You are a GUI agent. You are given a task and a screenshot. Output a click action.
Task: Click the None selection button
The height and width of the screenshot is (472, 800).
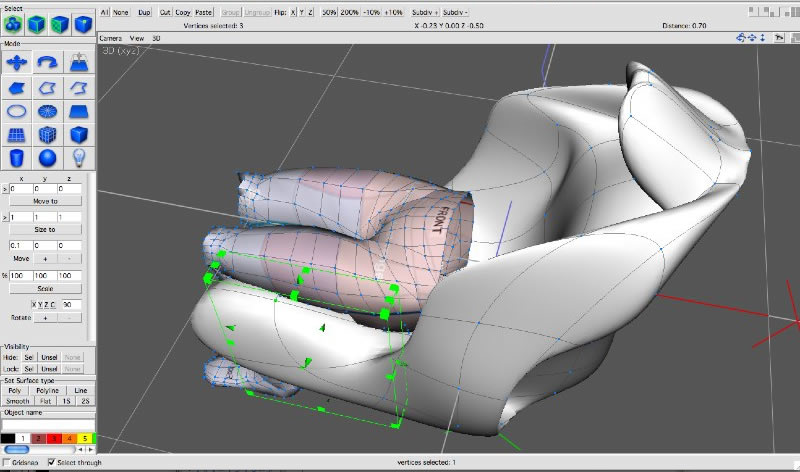(120, 12)
